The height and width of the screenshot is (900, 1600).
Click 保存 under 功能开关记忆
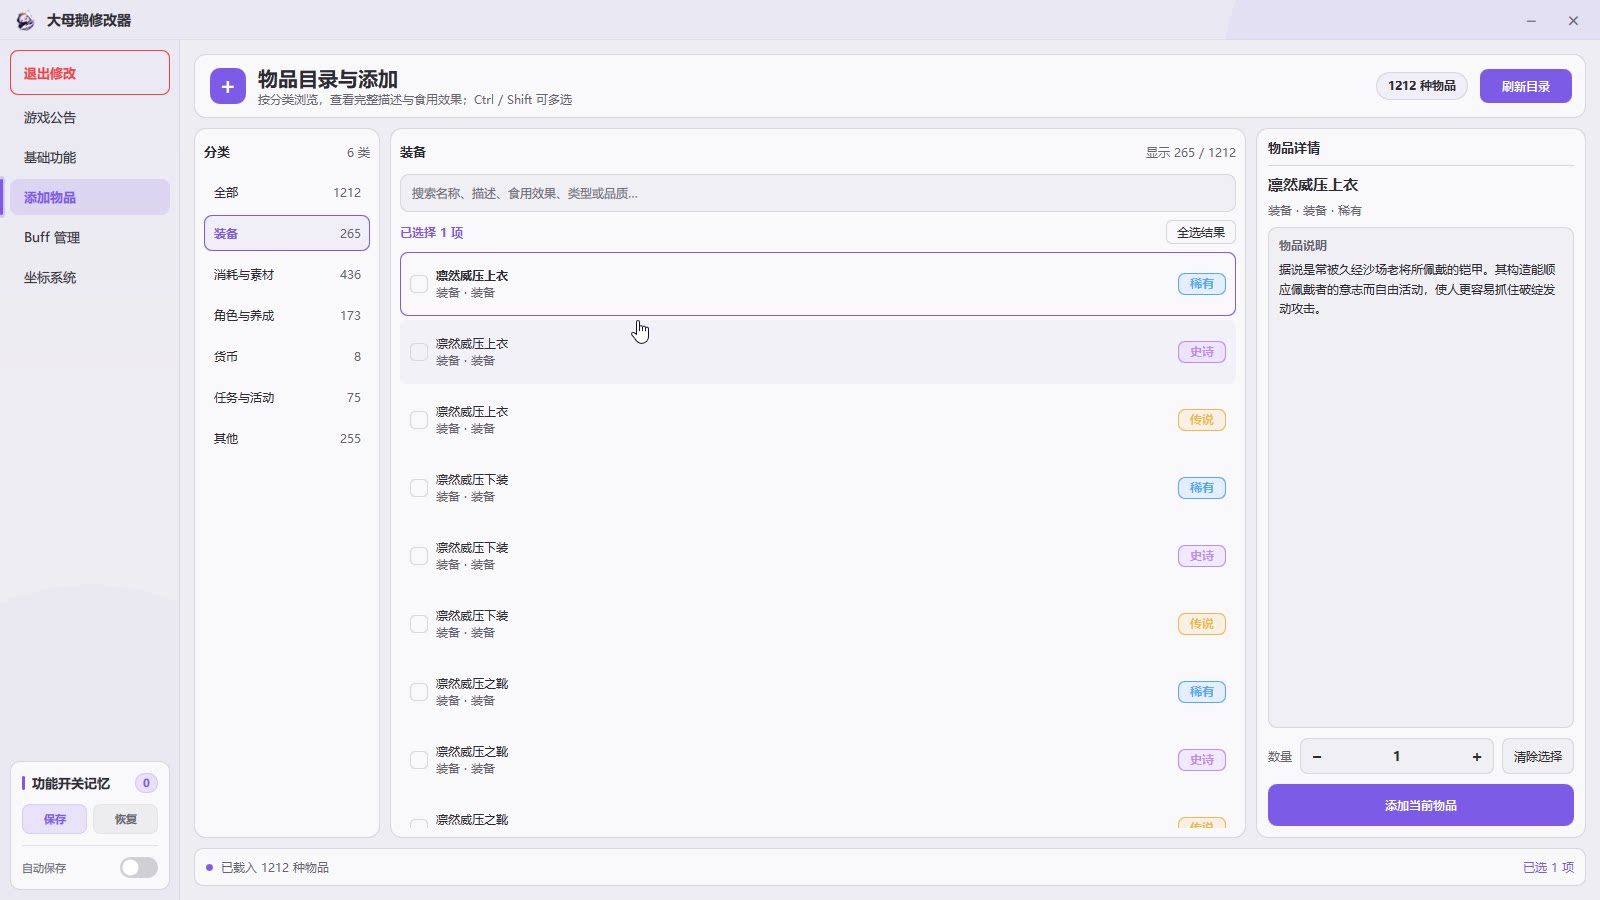click(55, 819)
